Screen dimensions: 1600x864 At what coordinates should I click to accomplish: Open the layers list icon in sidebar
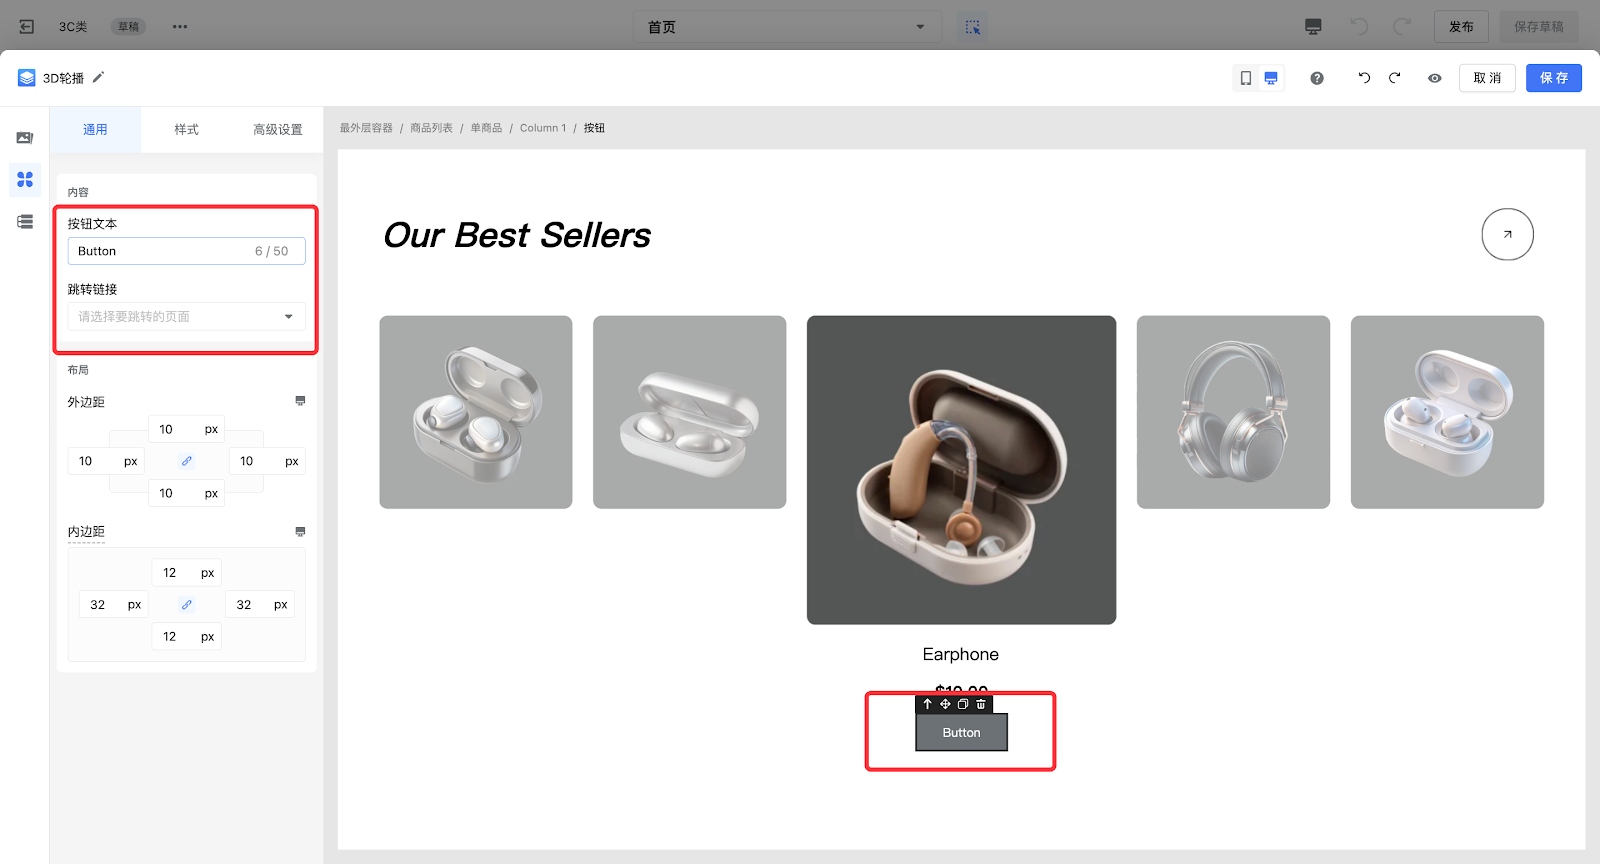(25, 222)
